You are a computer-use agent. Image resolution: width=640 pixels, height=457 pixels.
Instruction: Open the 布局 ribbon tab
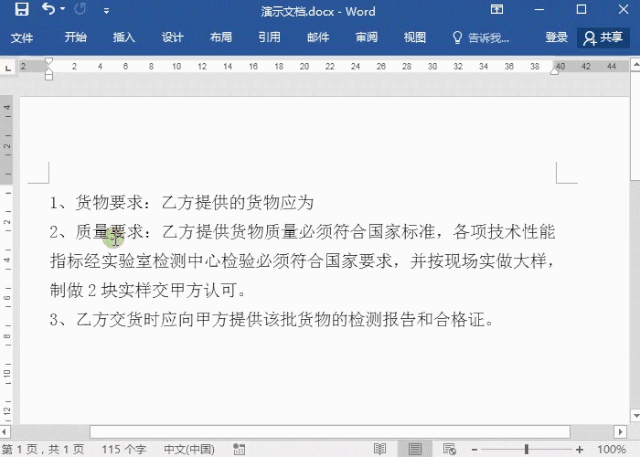tap(221, 38)
